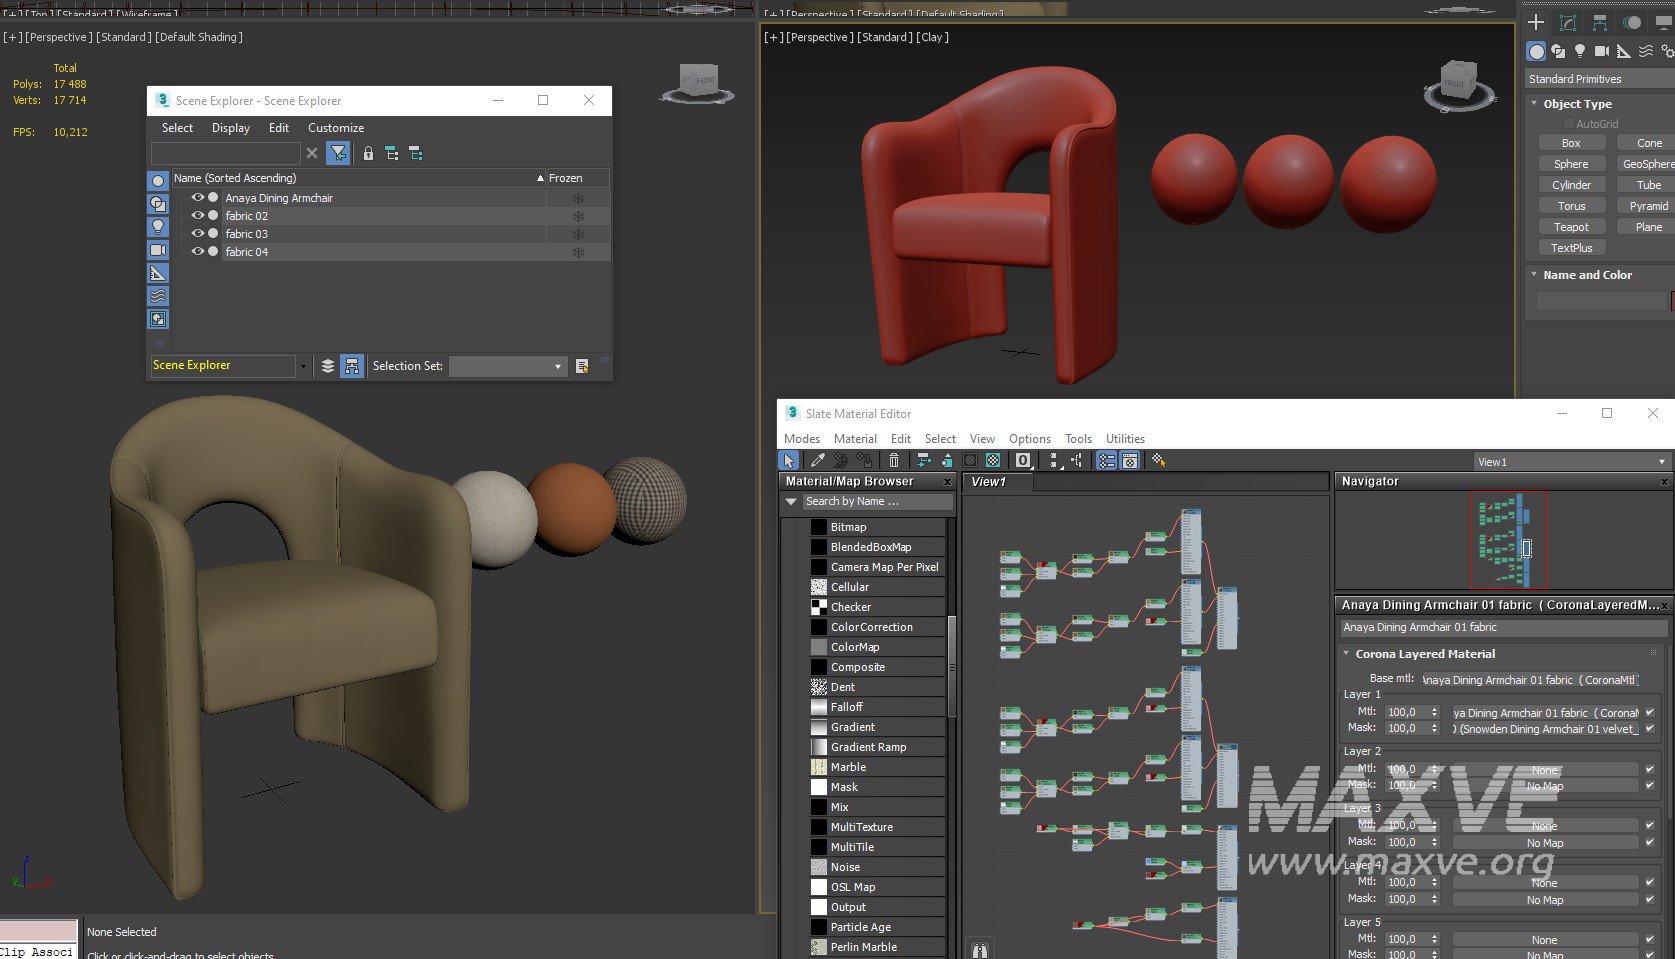Hide fabric 02 using its eye icon

pos(197,216)
